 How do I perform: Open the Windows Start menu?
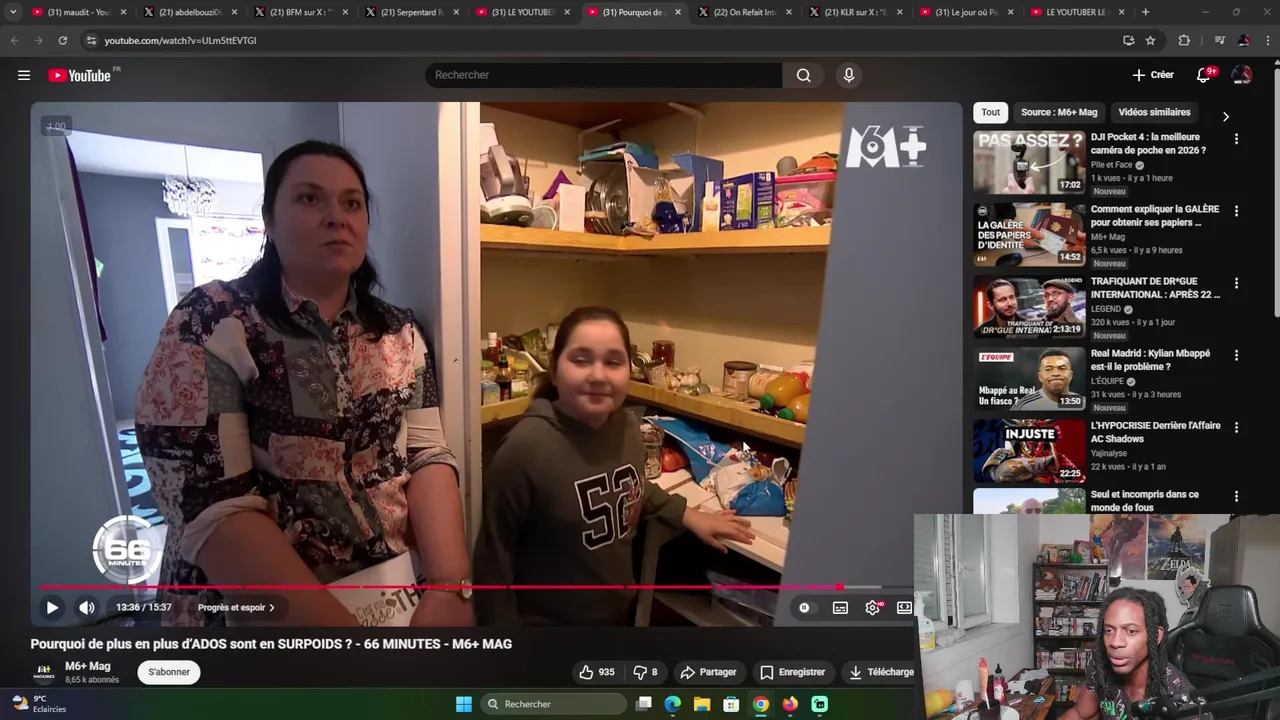(x=464, y=704)
